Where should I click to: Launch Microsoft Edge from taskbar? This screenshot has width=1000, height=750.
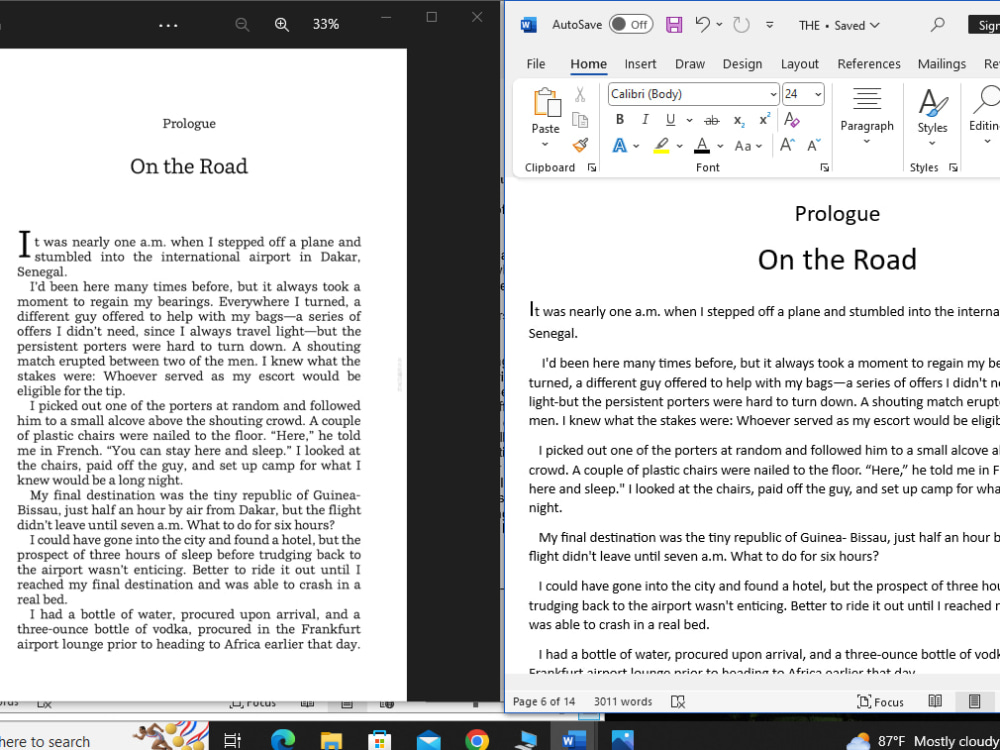283,740
